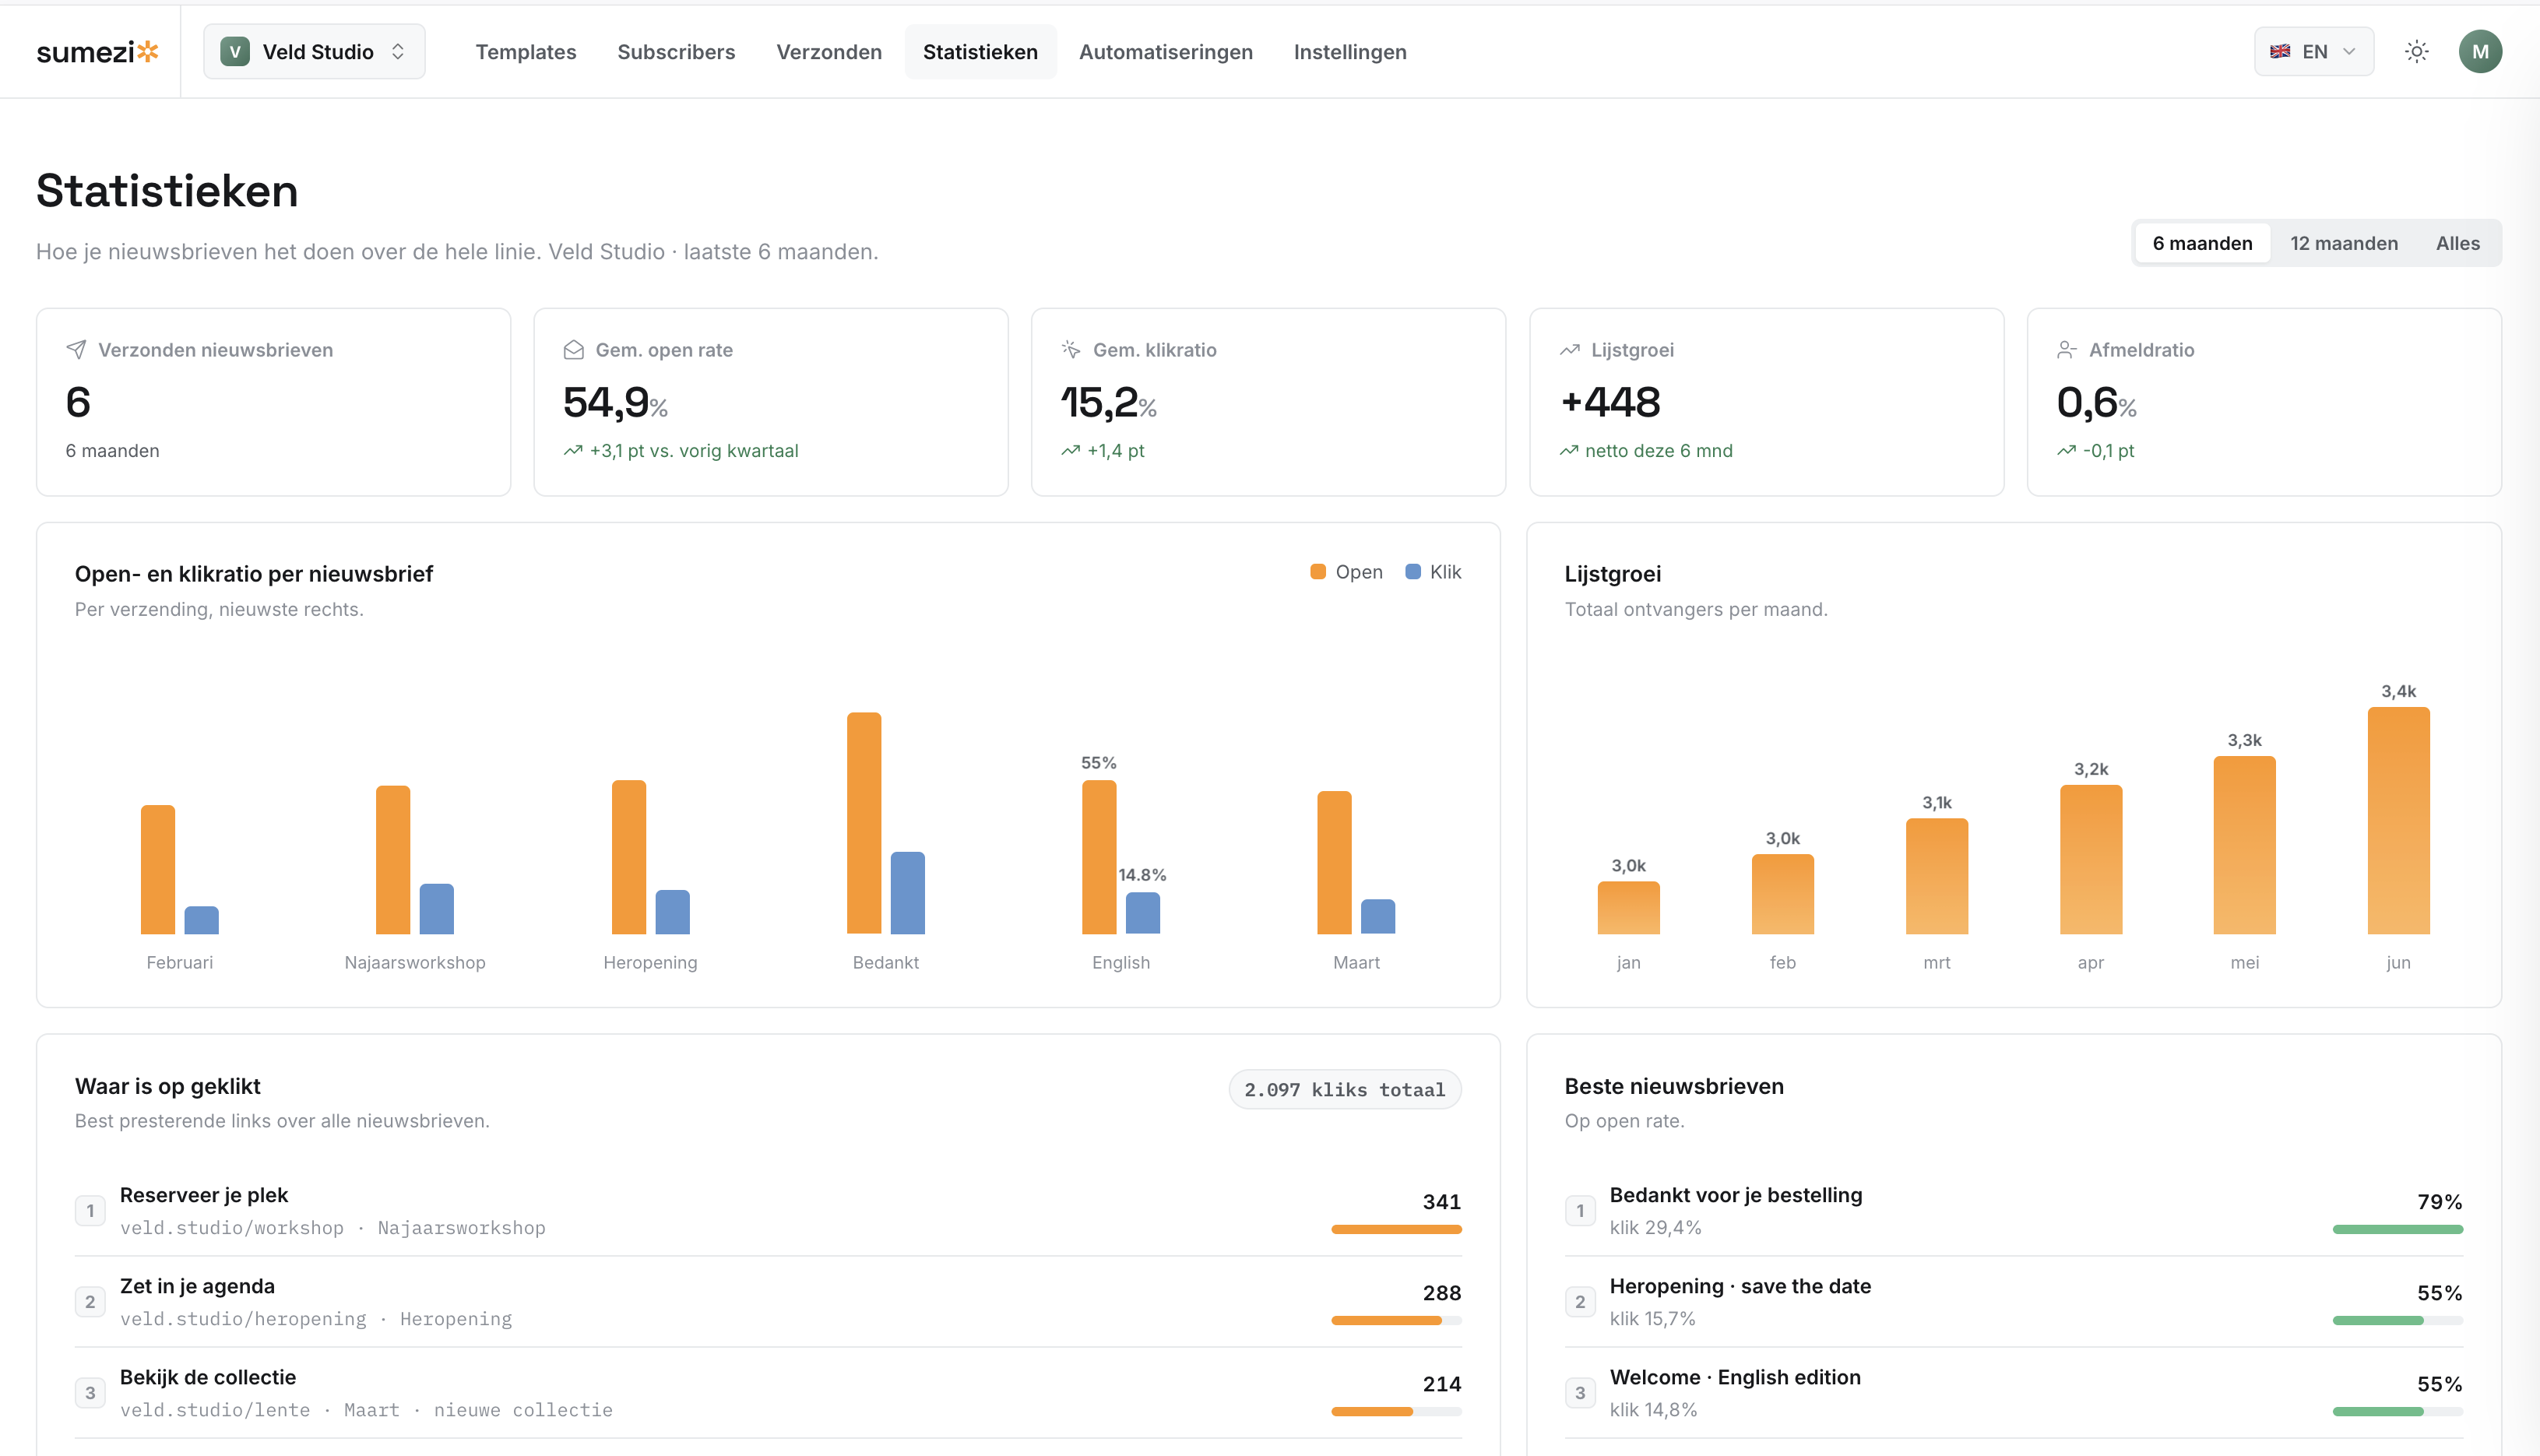Click the trend arrow beside -0,1 pt
Image resolution: width=2540 pixels, height=1456 pixels.
[x=2067, y=451]
